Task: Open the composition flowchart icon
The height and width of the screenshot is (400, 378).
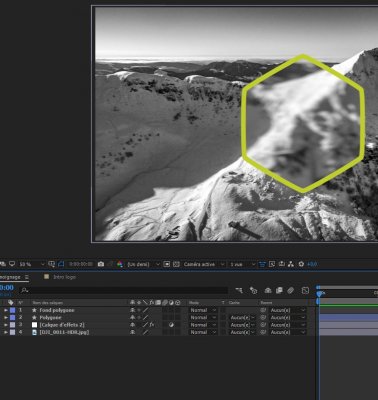Action: pos(291,264)
